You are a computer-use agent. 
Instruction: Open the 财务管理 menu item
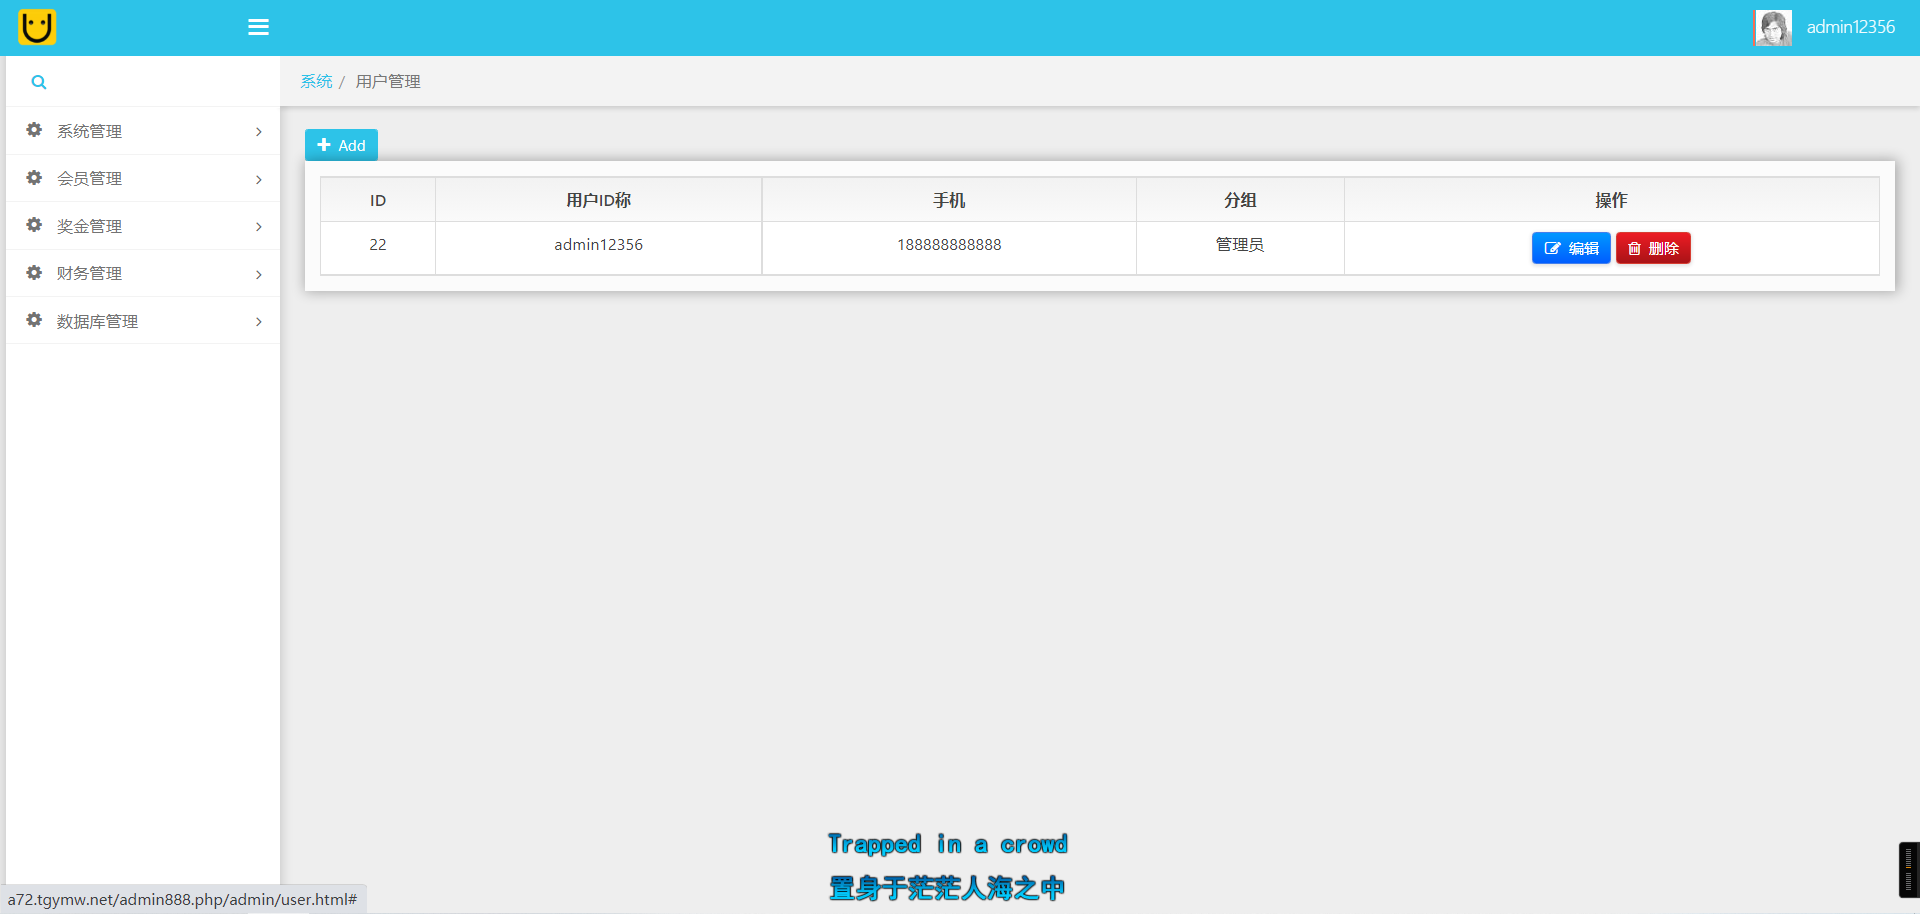point(90,274)
